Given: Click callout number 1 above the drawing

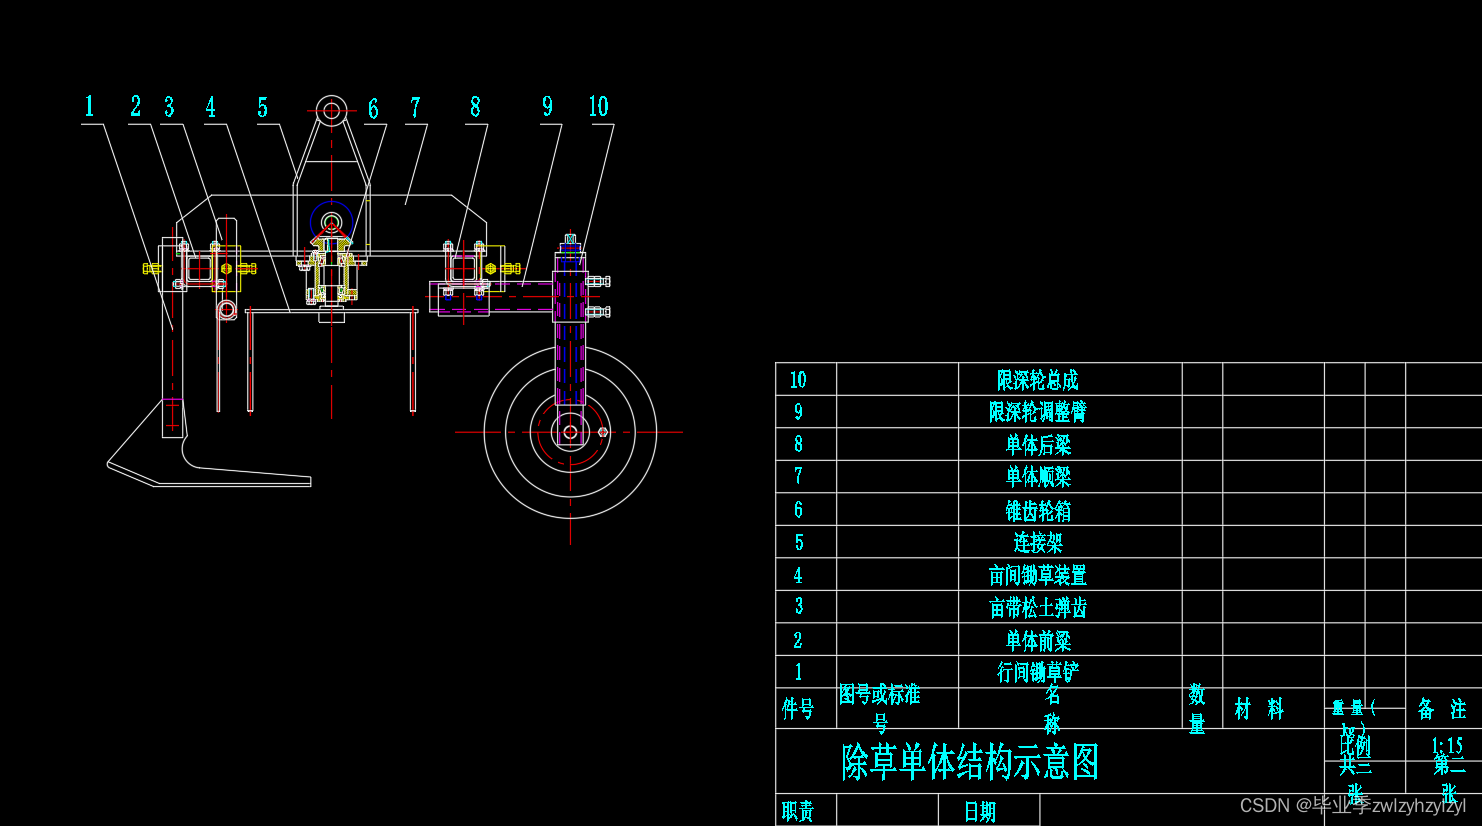Looking at the screenshot, I should pyautogui.click(x=89, y=106).
